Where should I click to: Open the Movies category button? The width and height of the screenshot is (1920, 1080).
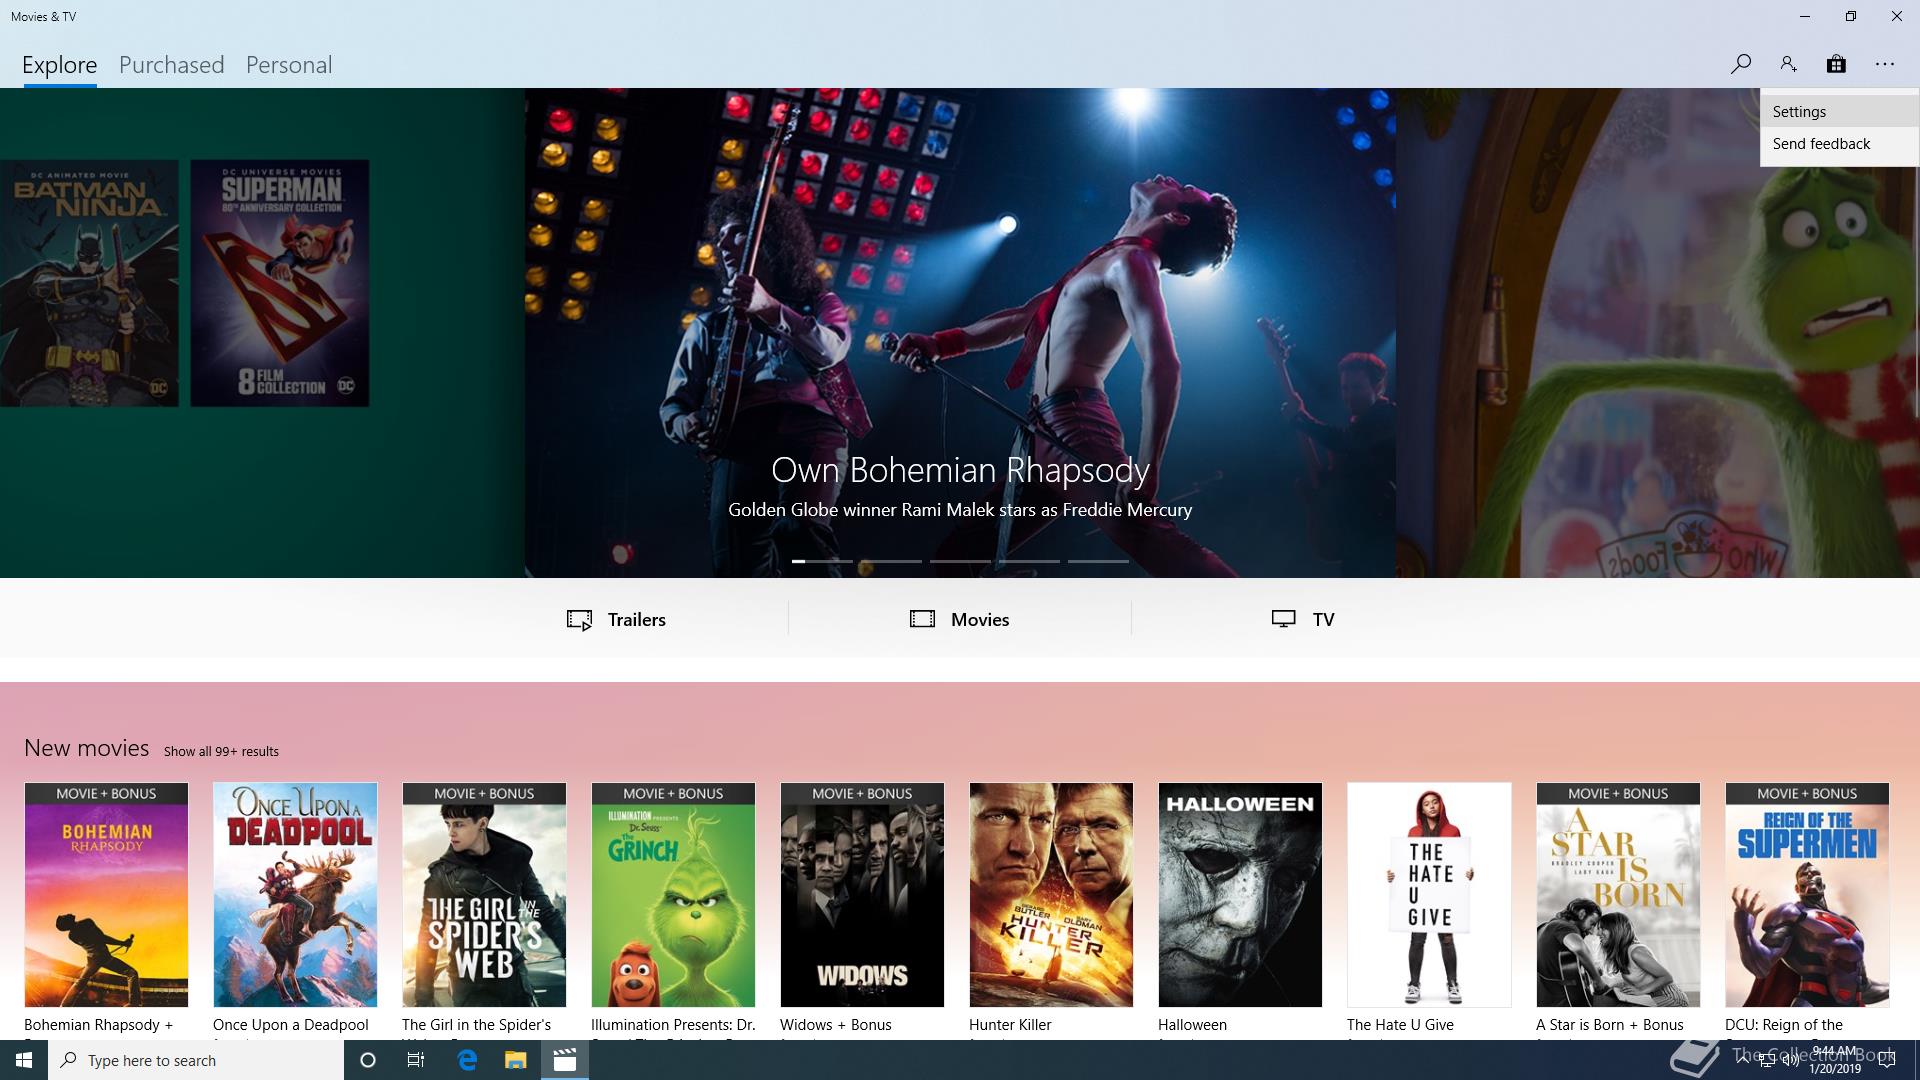pos(960,619)
